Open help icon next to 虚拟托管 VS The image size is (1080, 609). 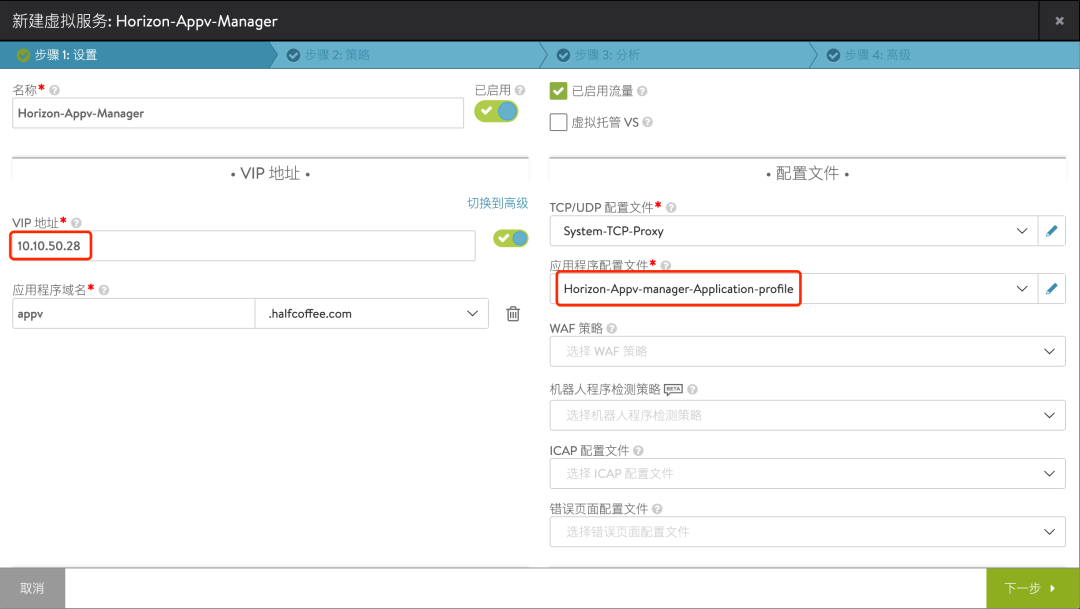coord(647,123)
